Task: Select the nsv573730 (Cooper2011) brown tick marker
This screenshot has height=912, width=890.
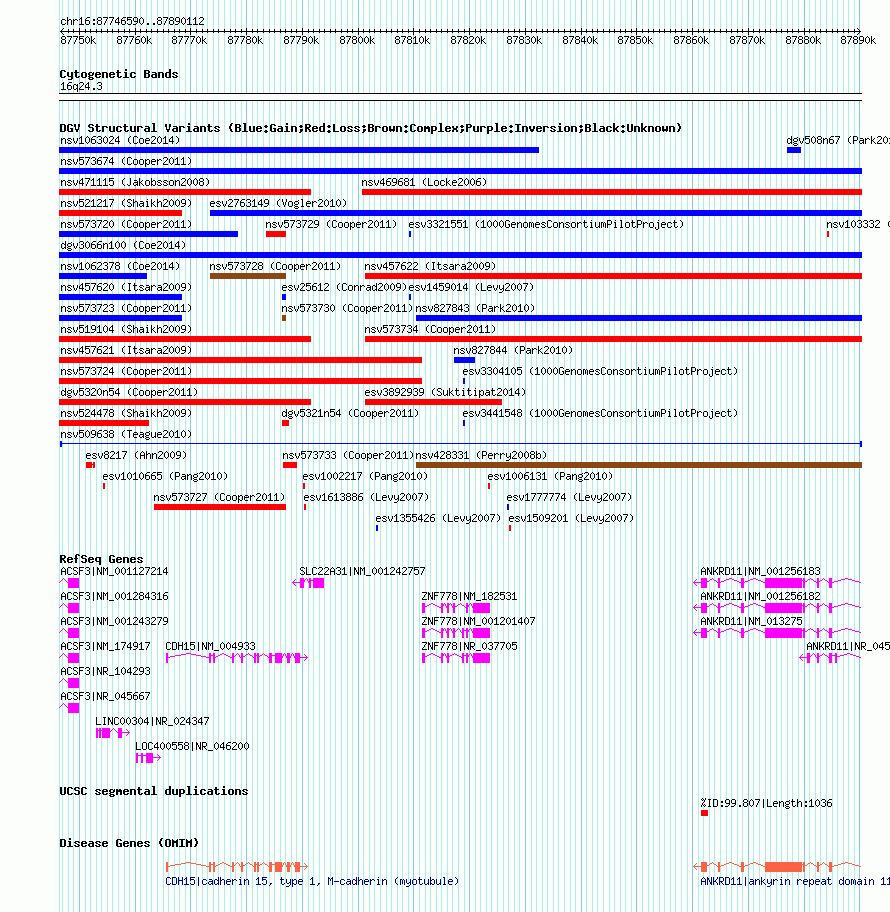Action: pyautogui.click(x=284, y=318)
